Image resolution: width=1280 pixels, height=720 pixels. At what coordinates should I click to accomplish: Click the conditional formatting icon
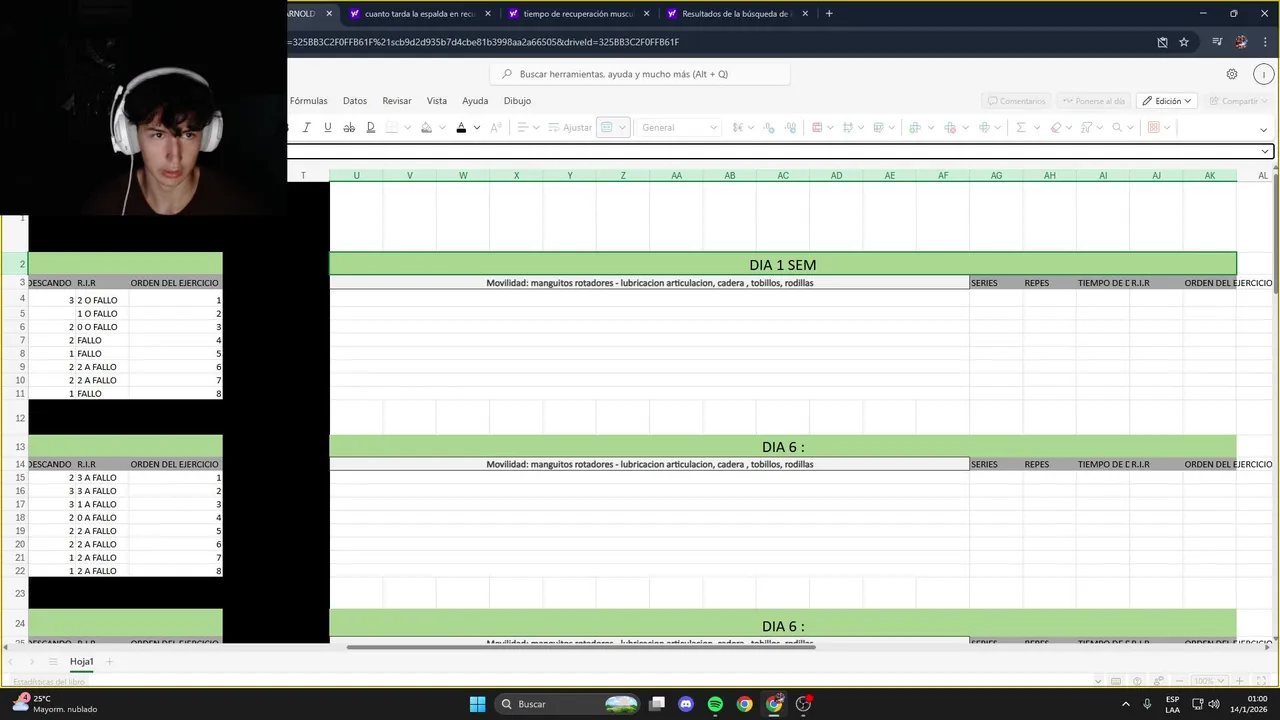point(817,128)
